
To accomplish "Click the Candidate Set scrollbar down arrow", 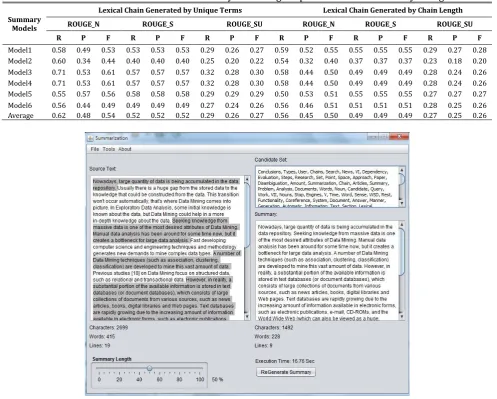I will click(402, 203).
